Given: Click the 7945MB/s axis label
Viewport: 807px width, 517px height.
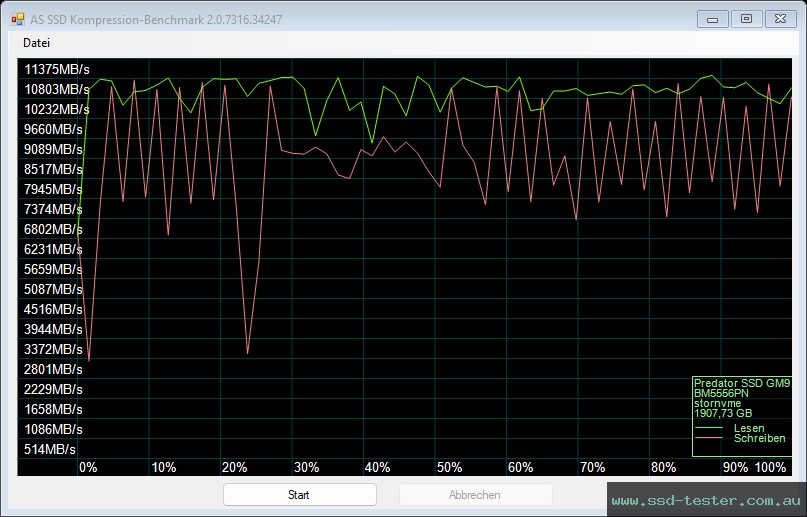Looking at the screenshot, I should coord(53,189).
